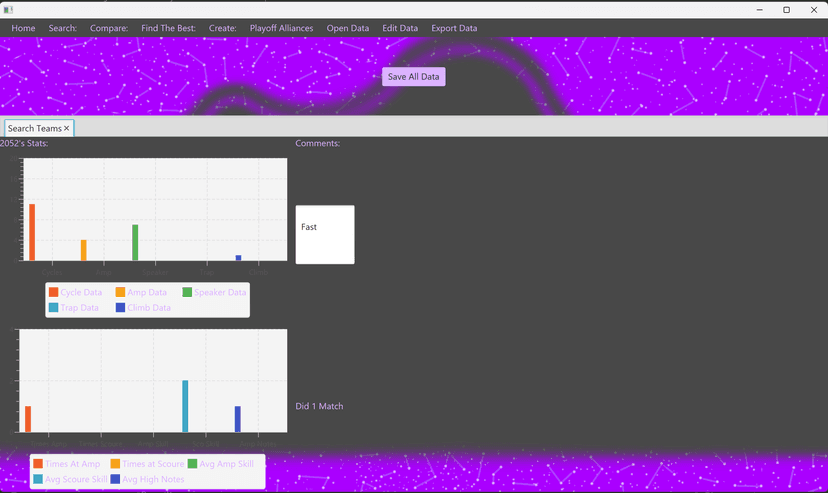The height and width of the screenshot is (493, 828).
Task: Click the Fast comment box
Action: click(x=325, y=234)
